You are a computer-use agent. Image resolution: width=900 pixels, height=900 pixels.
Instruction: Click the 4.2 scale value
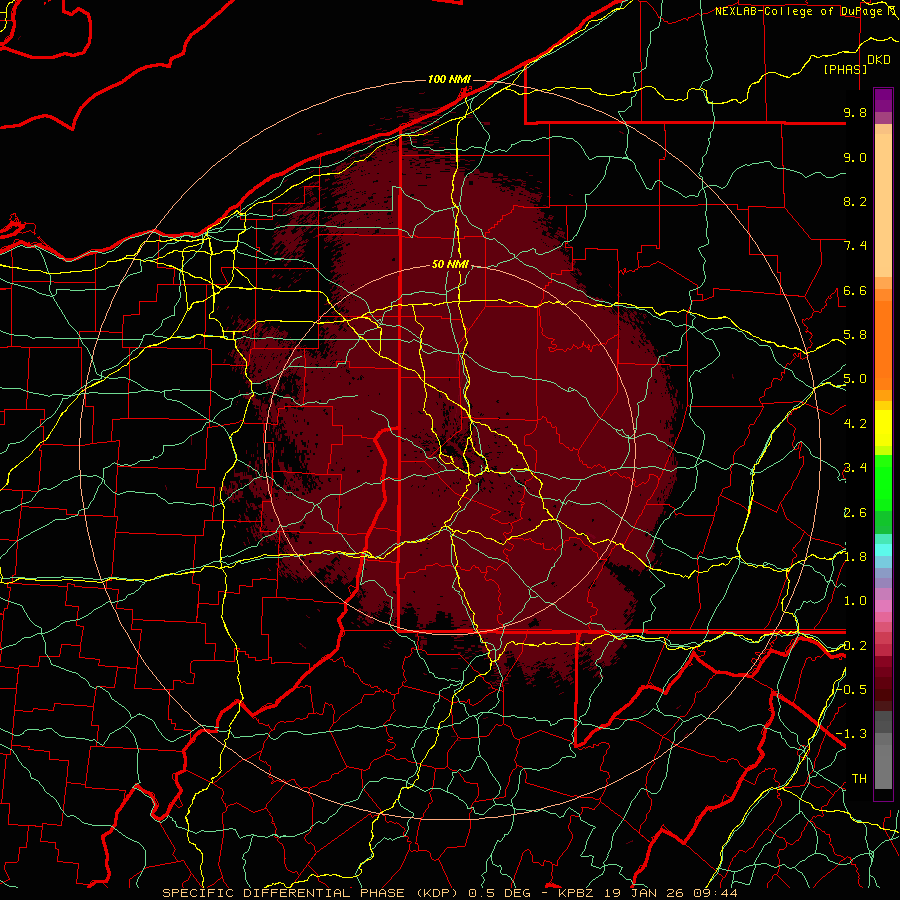point(855,424)
